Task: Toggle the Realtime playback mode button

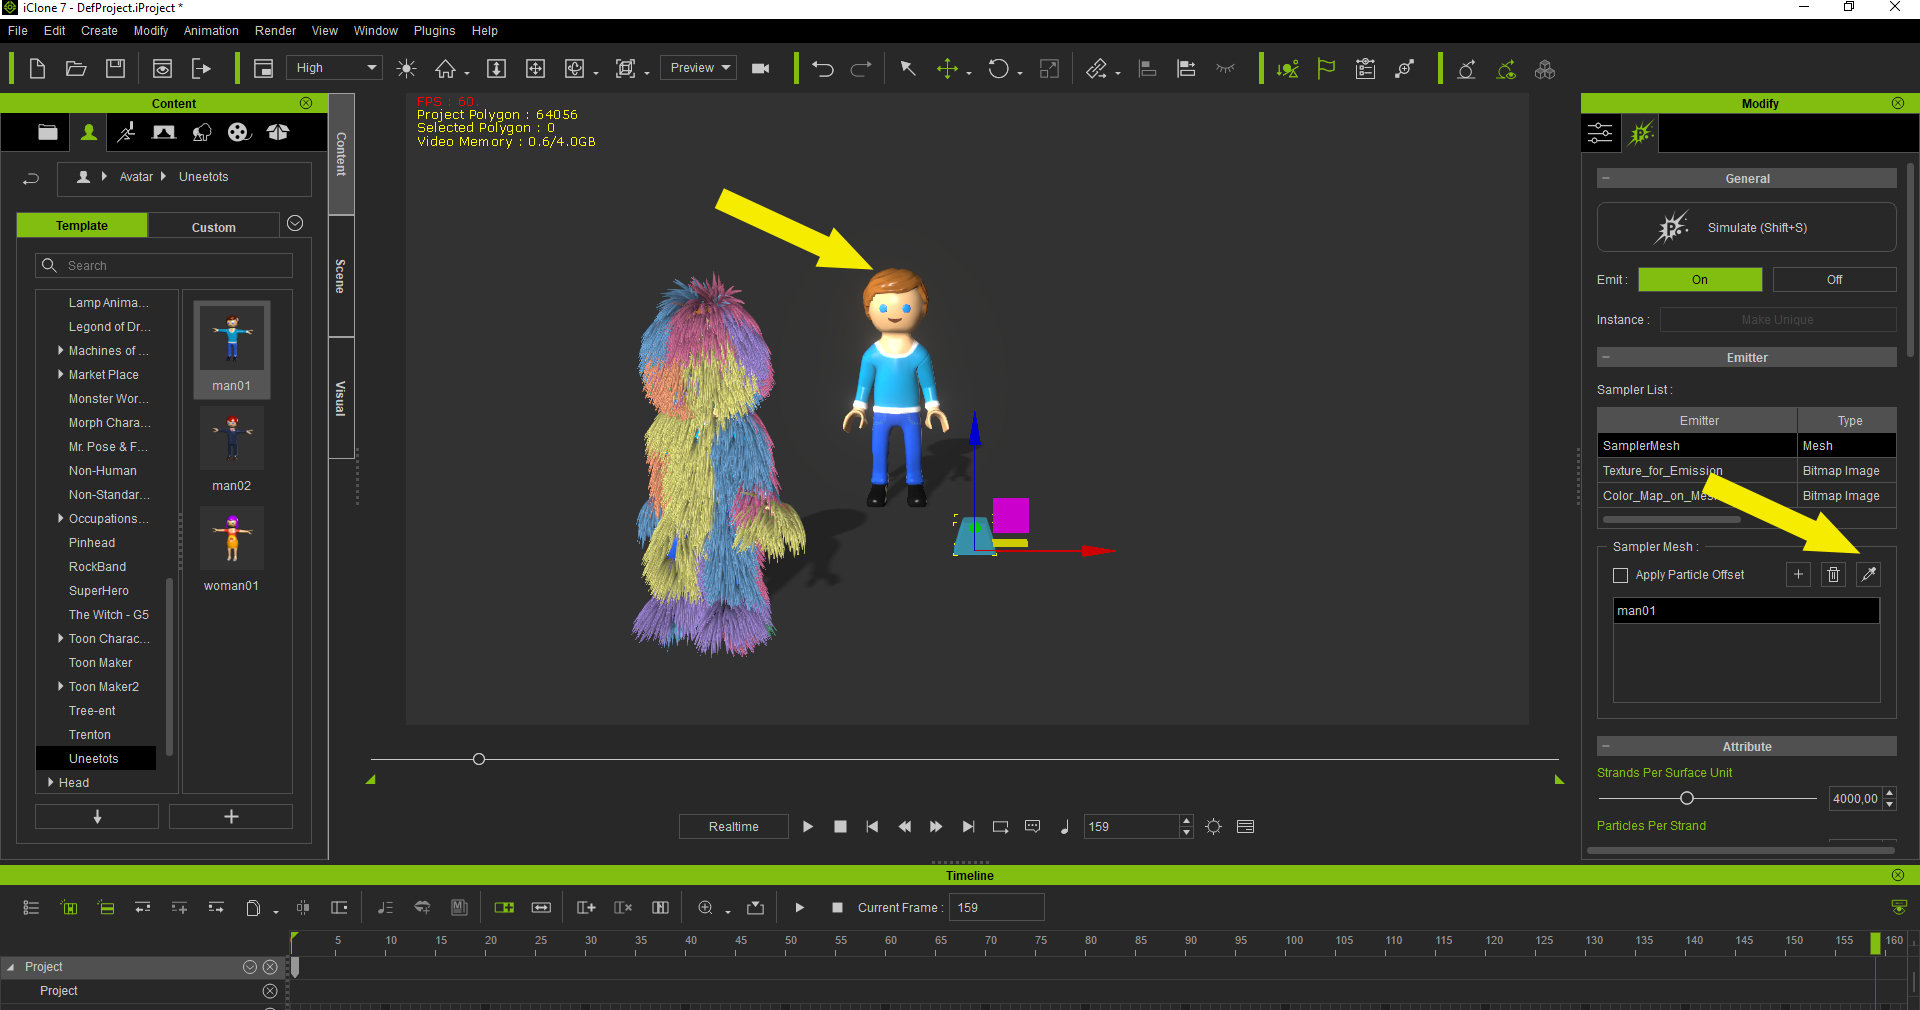Action: 734,827
